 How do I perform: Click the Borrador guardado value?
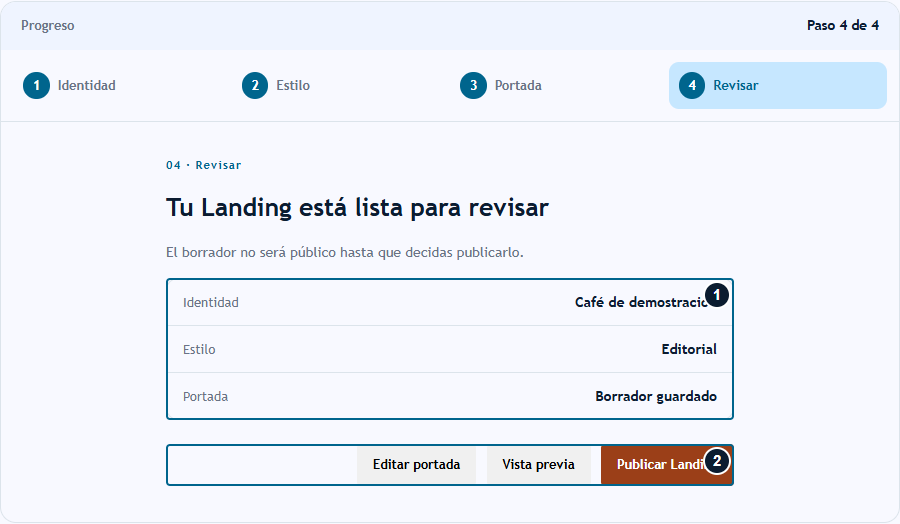655,397
